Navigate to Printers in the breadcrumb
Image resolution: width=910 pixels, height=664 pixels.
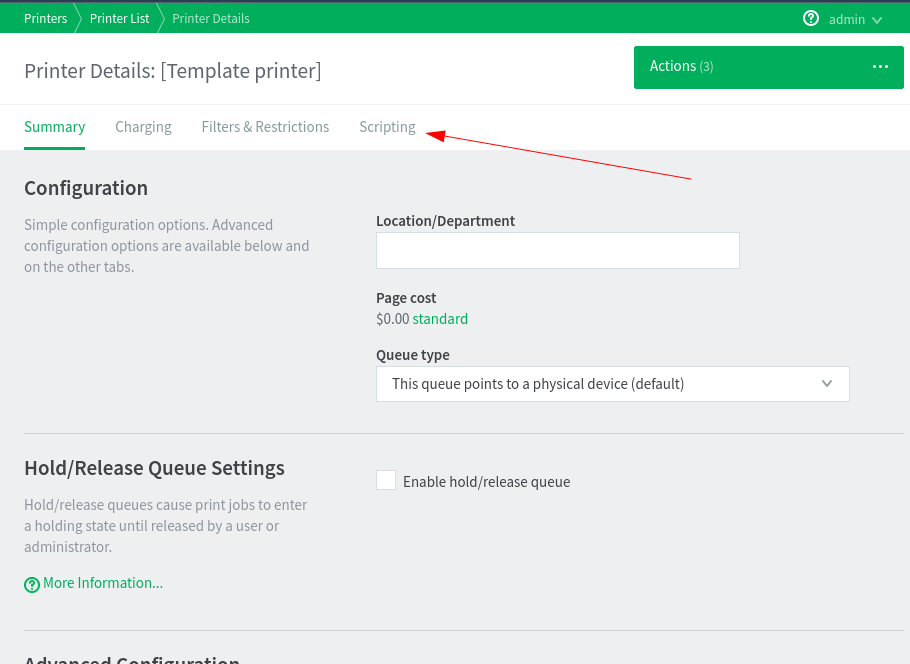click(46, 18)
